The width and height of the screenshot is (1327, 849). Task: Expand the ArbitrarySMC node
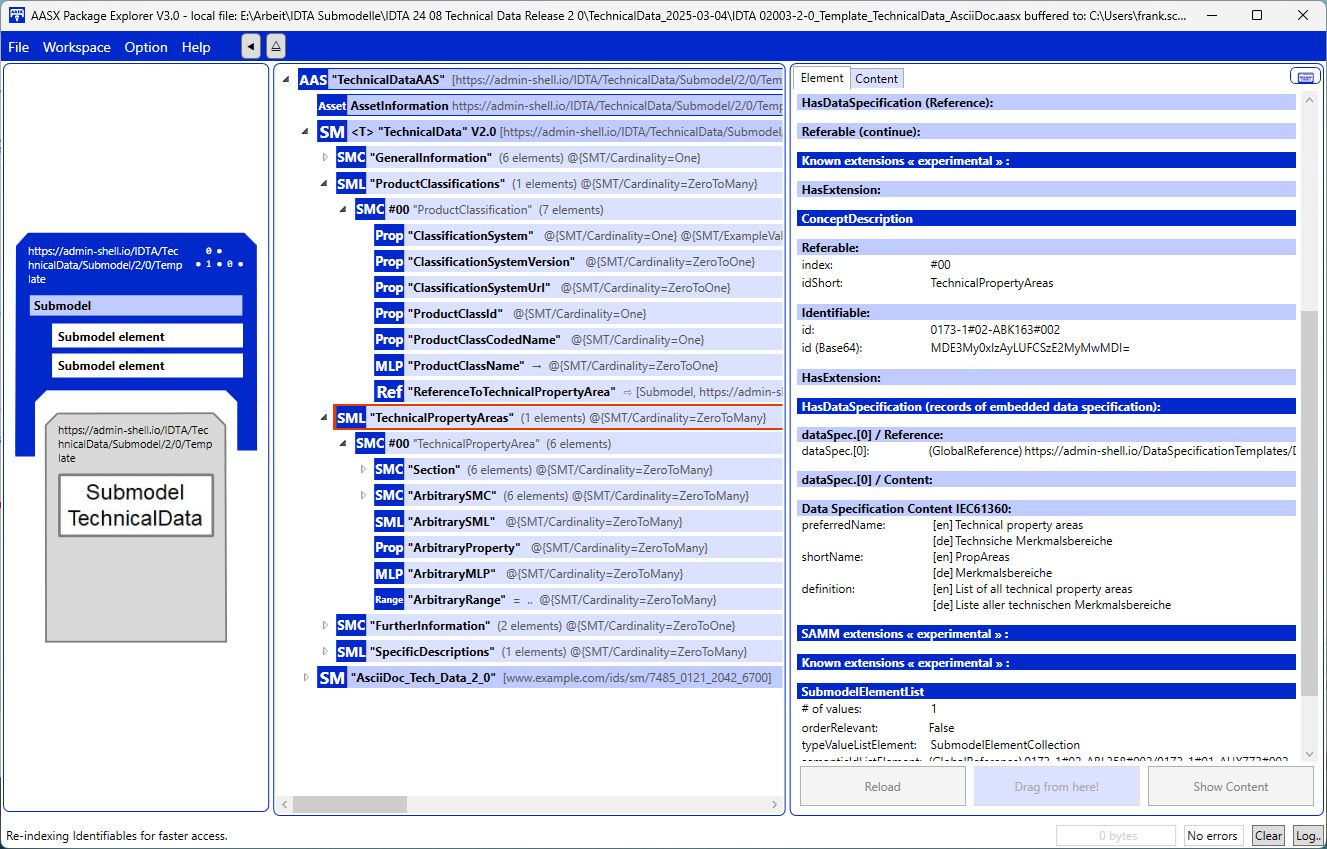tap(363, 496)
